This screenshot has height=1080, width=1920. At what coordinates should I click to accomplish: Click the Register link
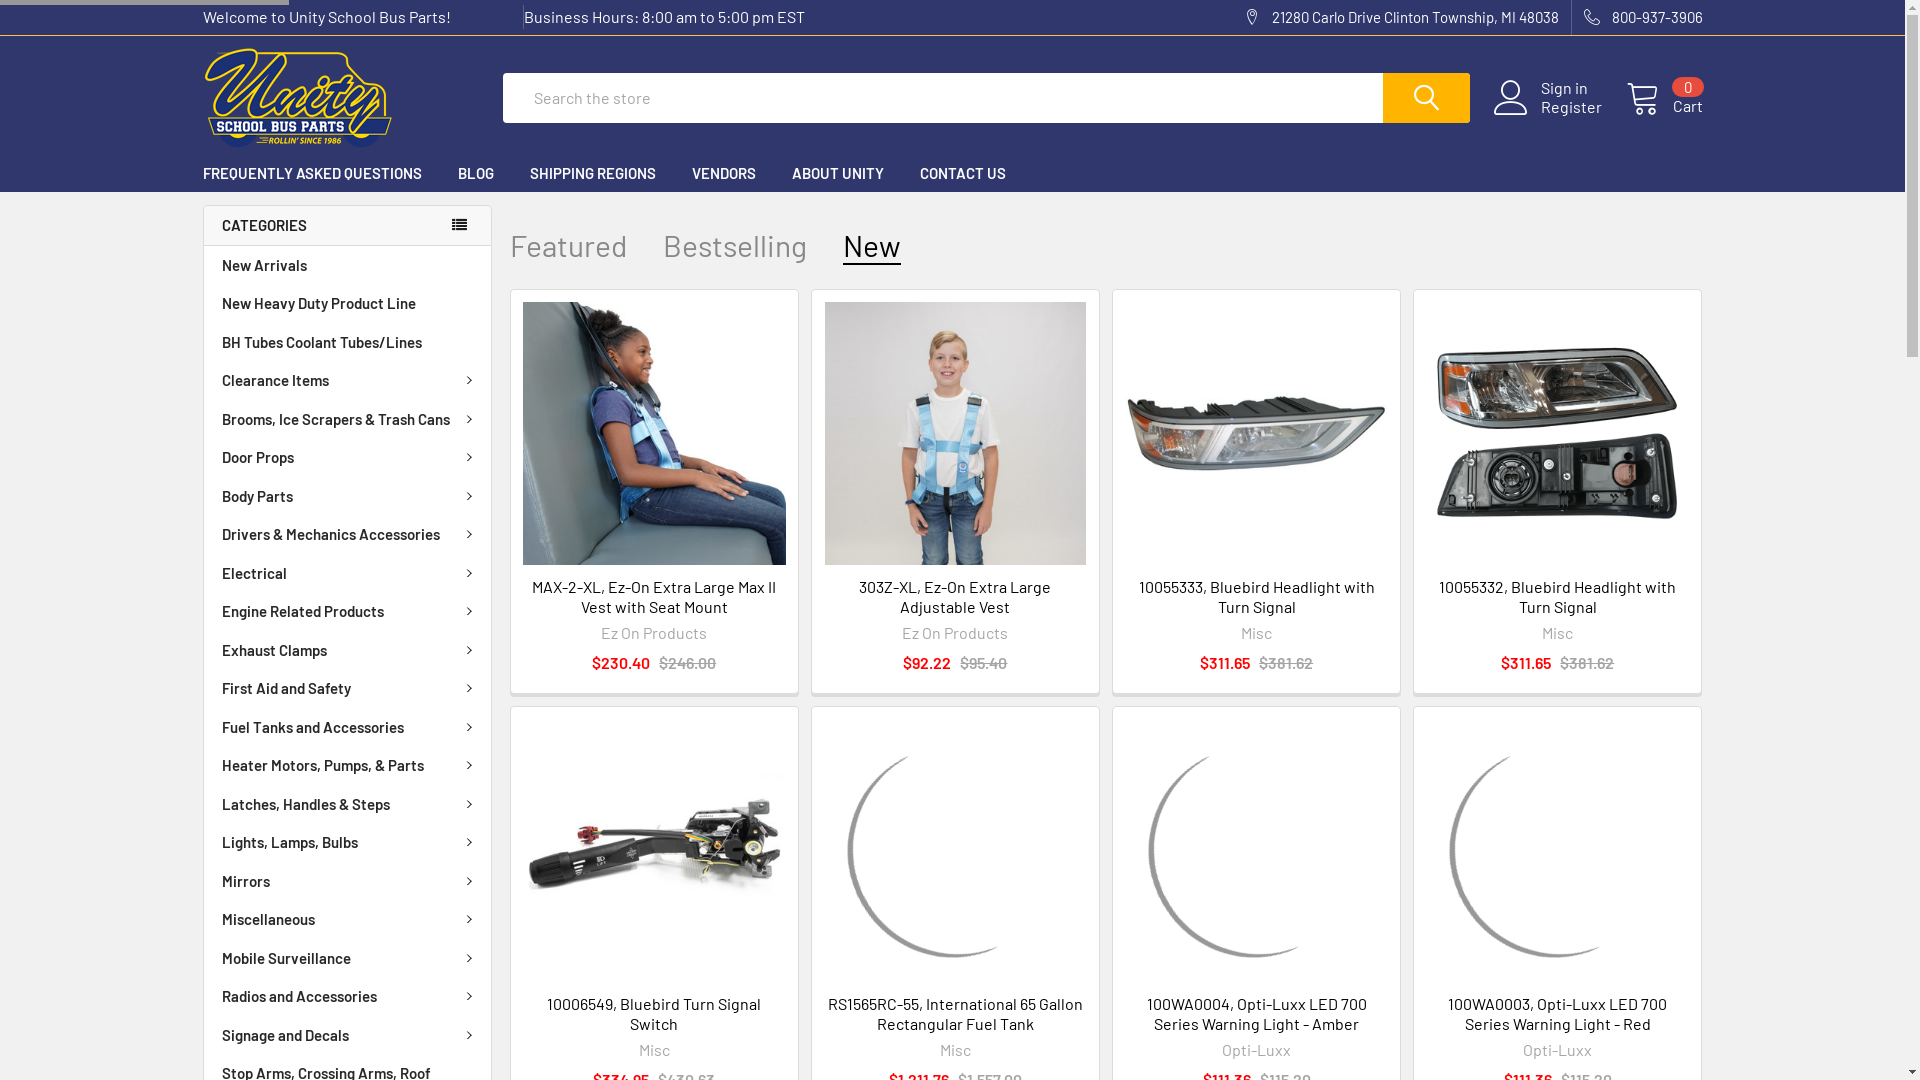point(1571,107)
